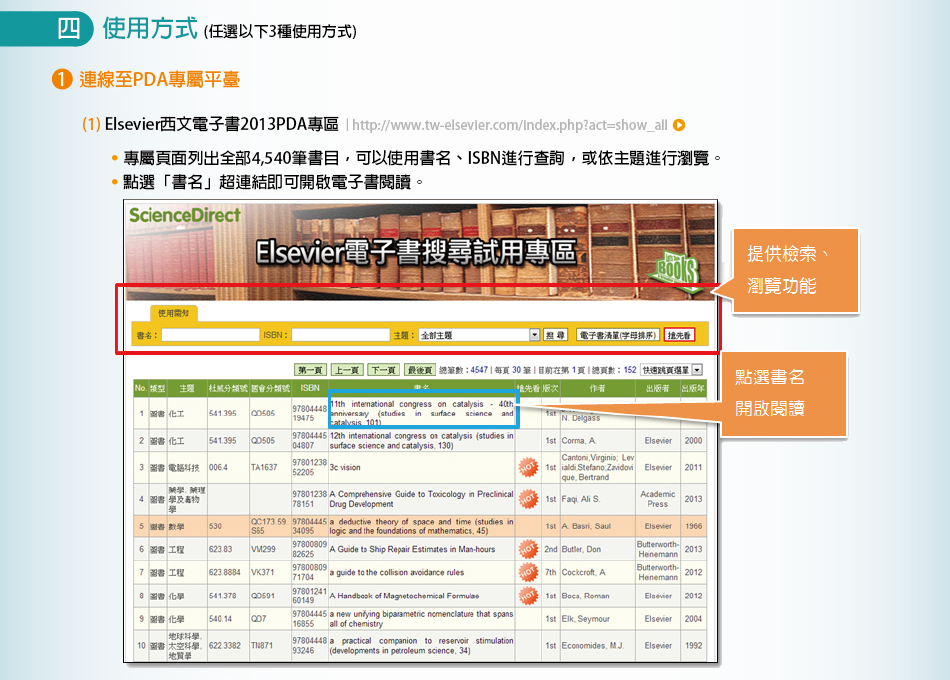
Task: Go to 下一頁 next page
Action: pyautogui.click(x=384, y=370)
